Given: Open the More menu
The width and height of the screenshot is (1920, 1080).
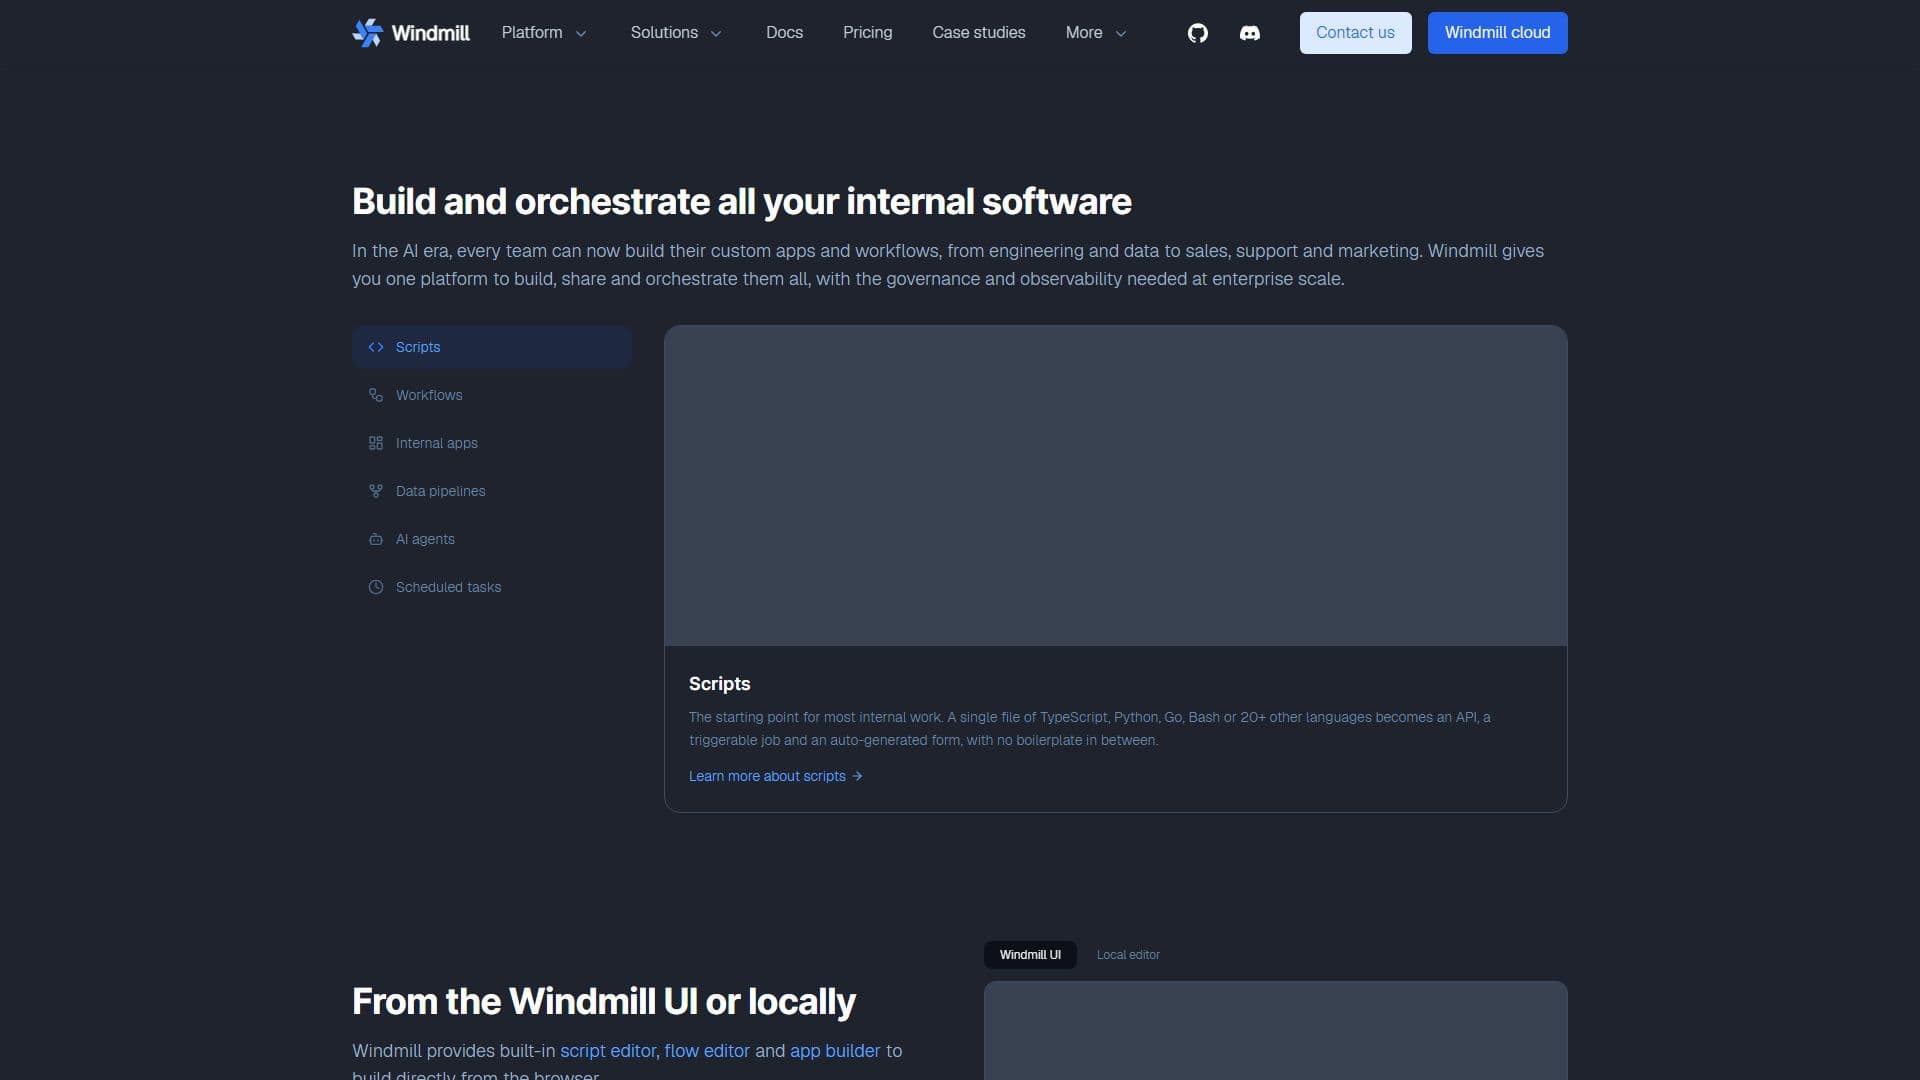Looking at the screenshot, I should (x=1096, y=33).
